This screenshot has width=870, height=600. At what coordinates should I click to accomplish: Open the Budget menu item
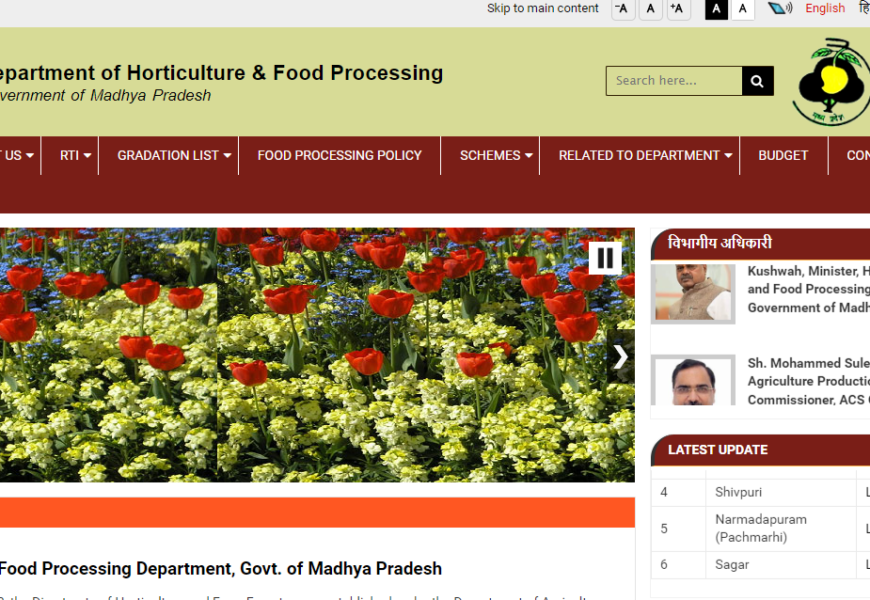[783, 155]
